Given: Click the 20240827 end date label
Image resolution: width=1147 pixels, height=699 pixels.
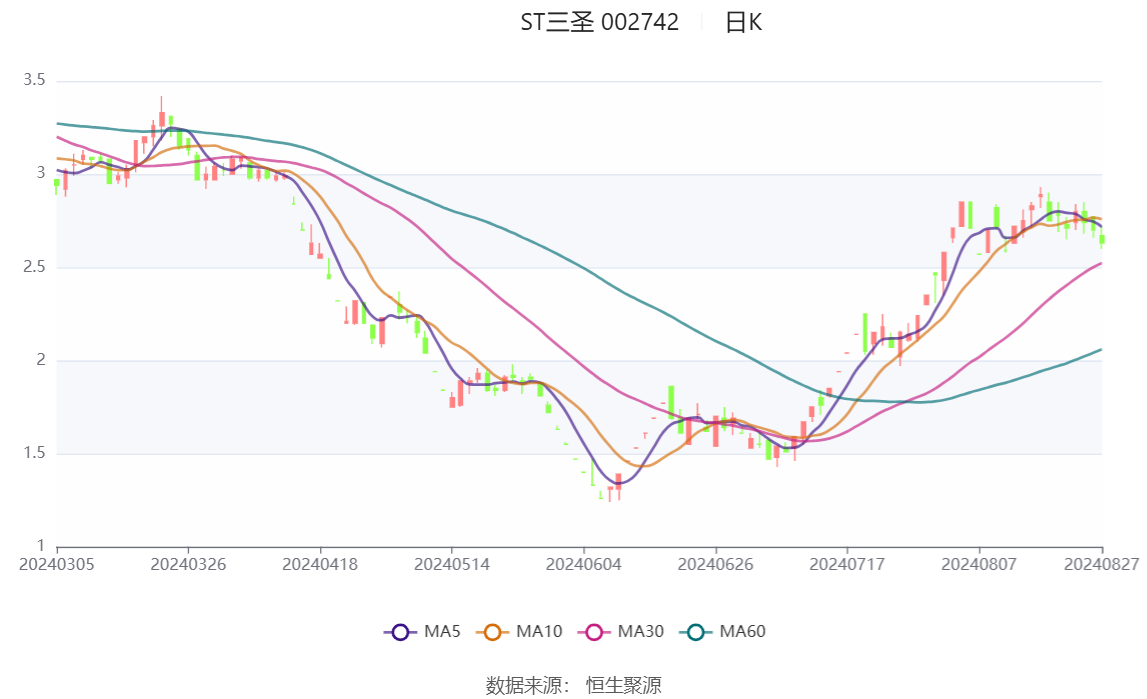Looking at the screenshot, I should (1101, 565).
